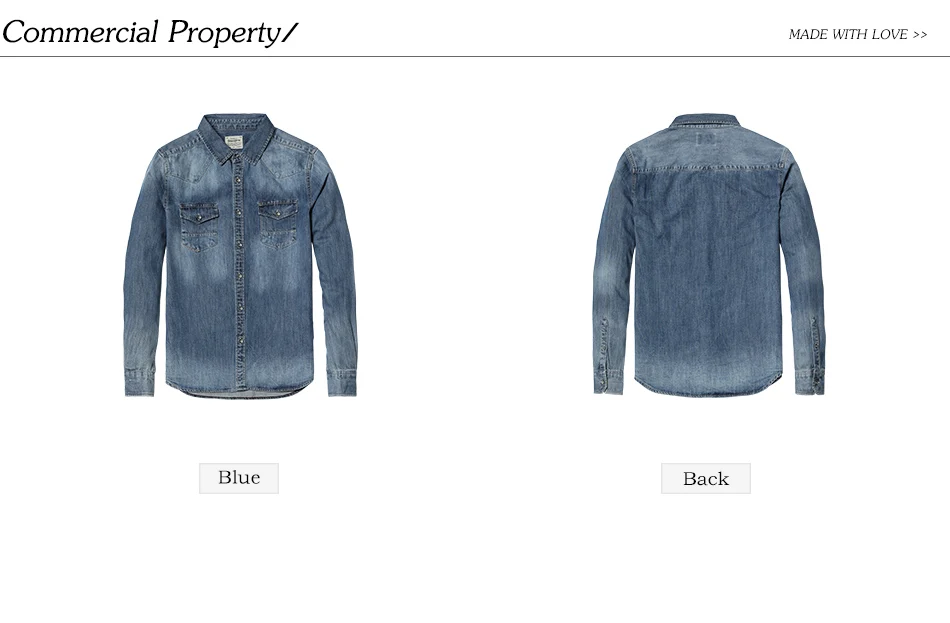This screenshot has height=623, width=950.
Task: Click the brand tag inside the front shirt collar
Action: (234, 144)
